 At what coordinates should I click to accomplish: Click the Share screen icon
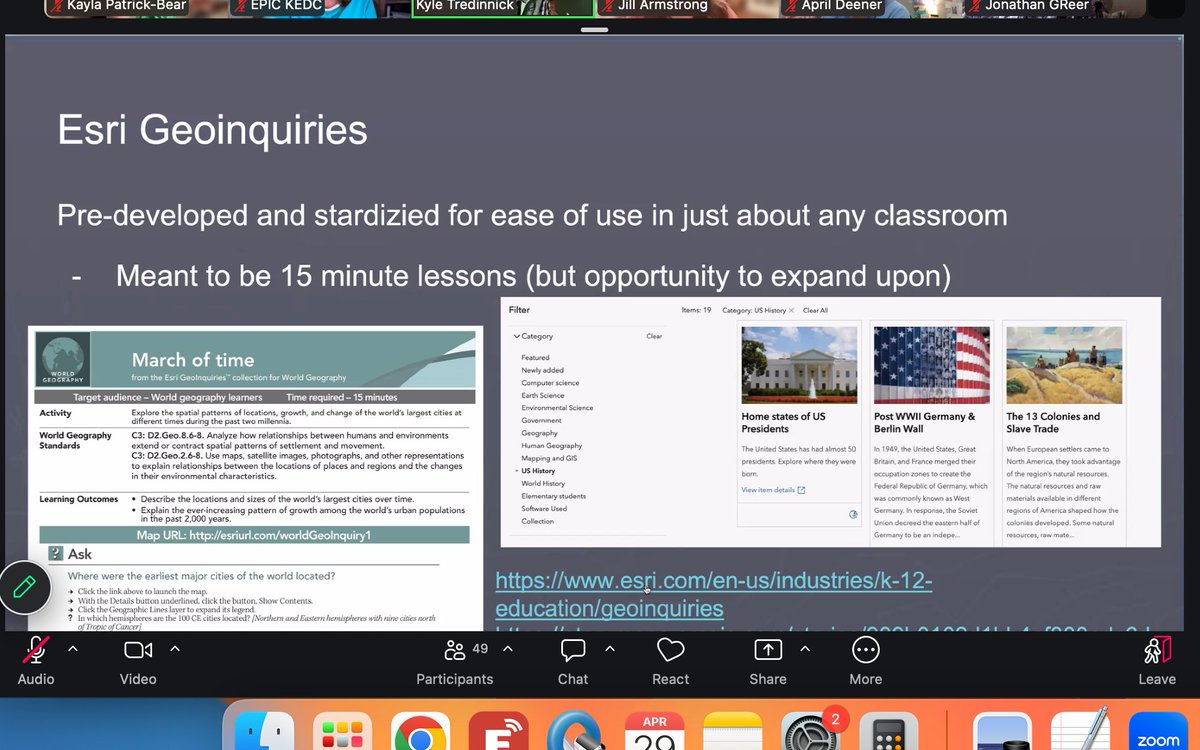[x=768, y=650]
